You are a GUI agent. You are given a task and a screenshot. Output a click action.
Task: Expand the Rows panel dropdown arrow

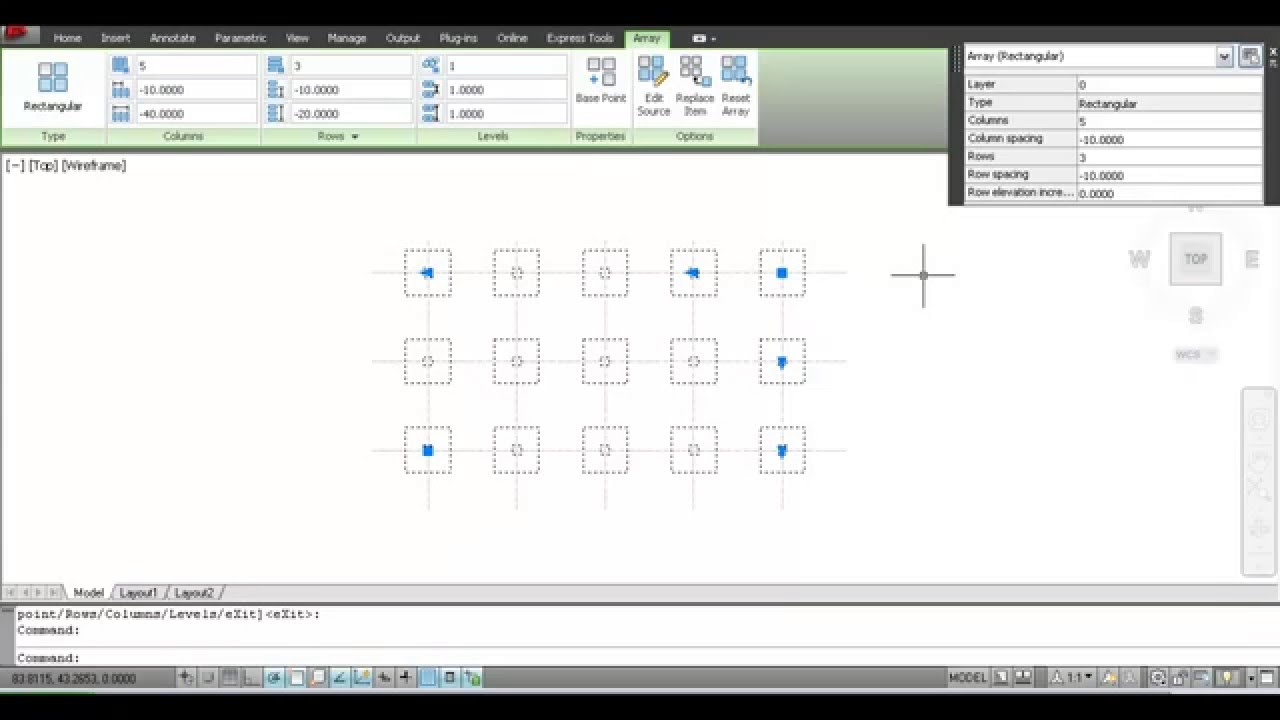355,137
